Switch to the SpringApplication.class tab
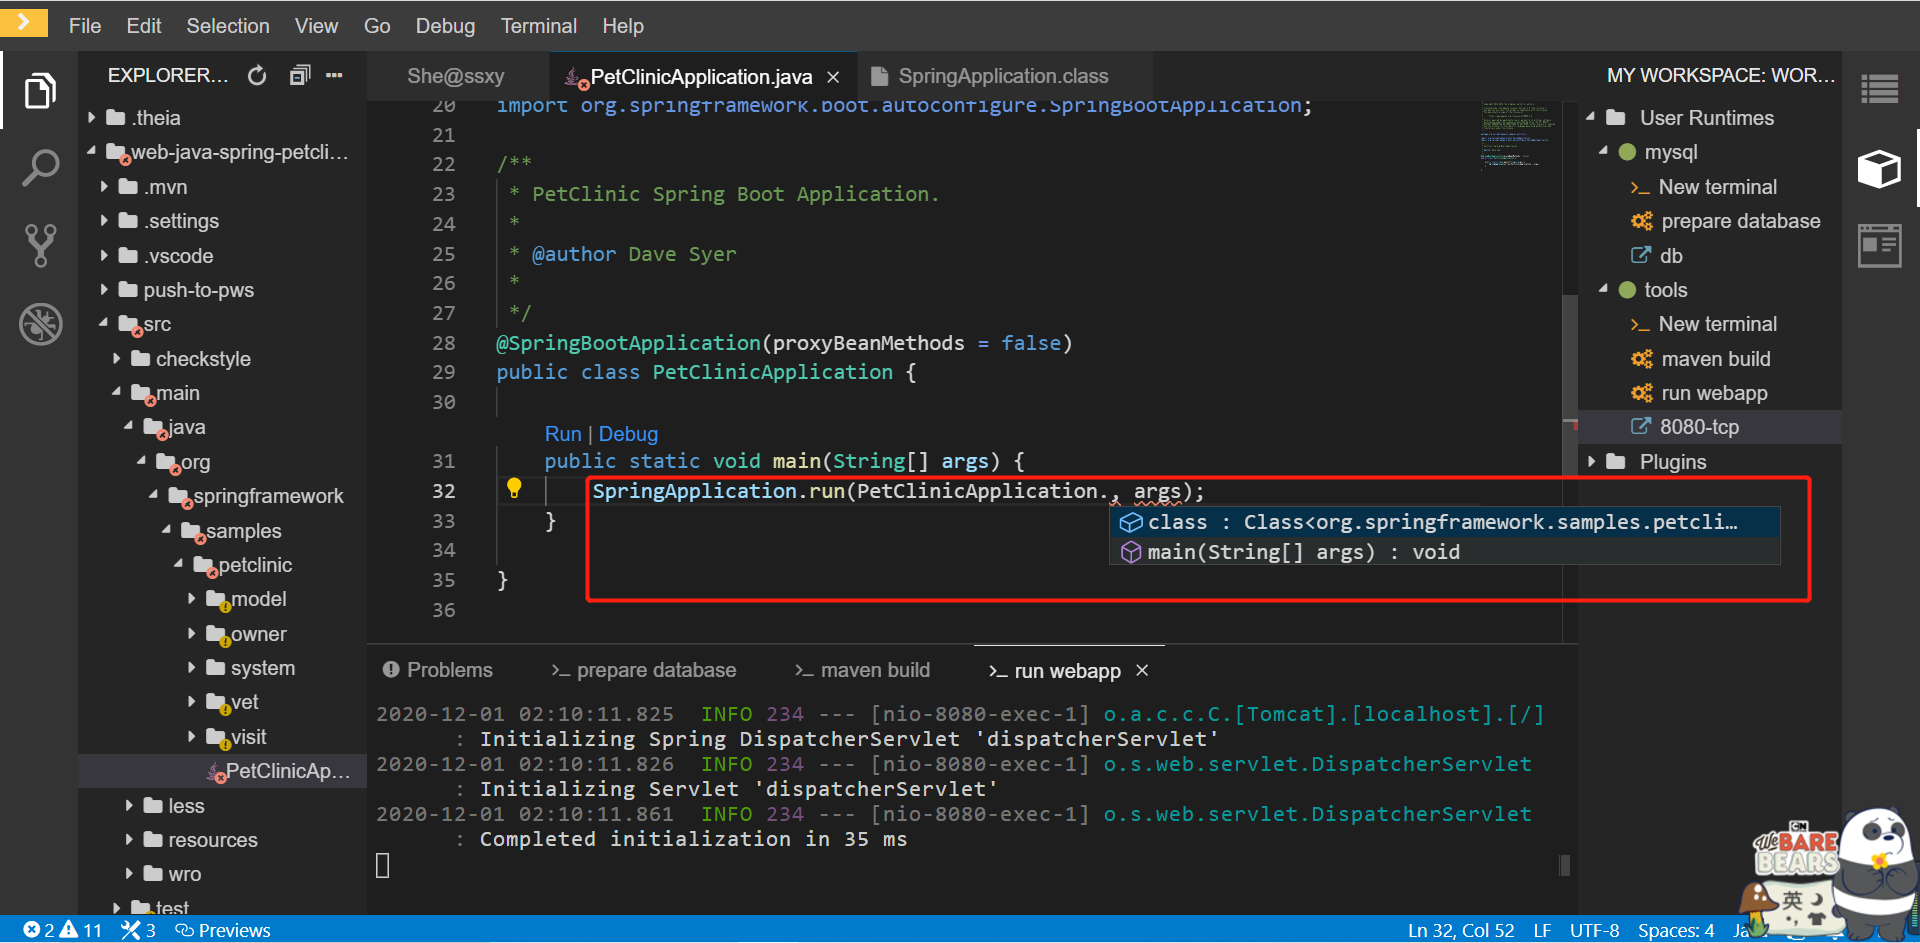Image resolution: width=1920 pixels, height=943 pixels. [x=1003, y=76]
